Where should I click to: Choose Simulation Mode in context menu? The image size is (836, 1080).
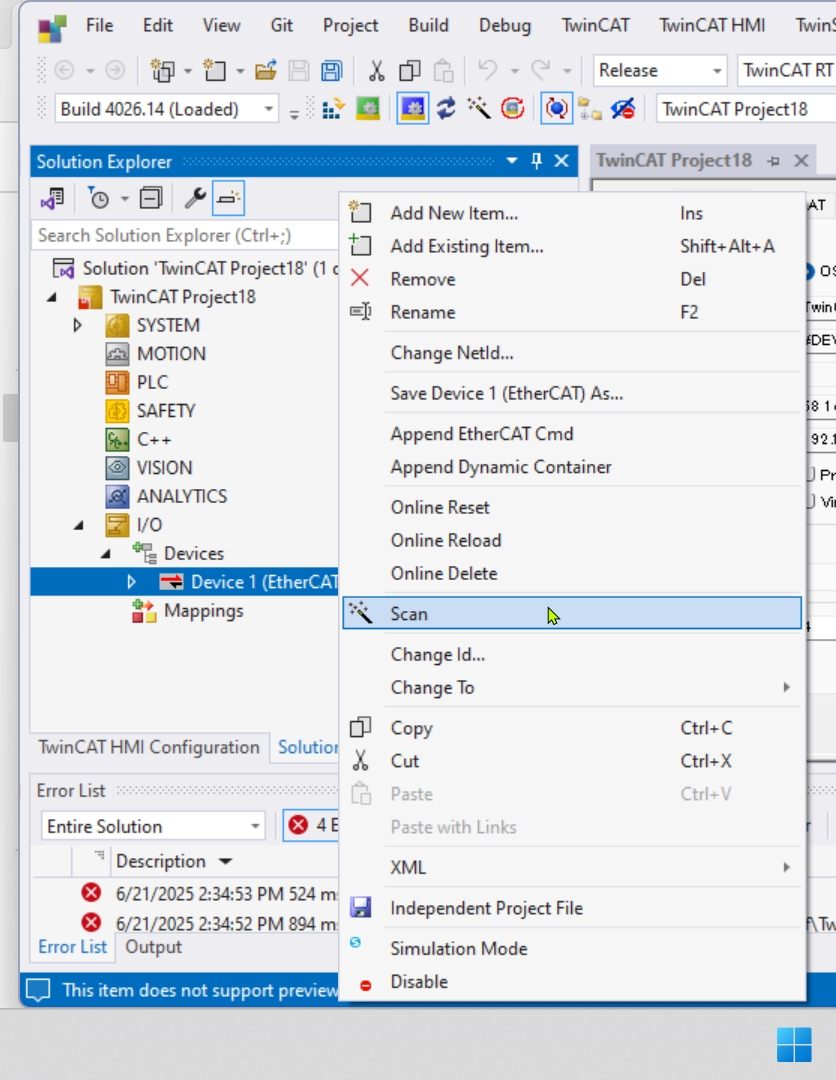[572, 948]
